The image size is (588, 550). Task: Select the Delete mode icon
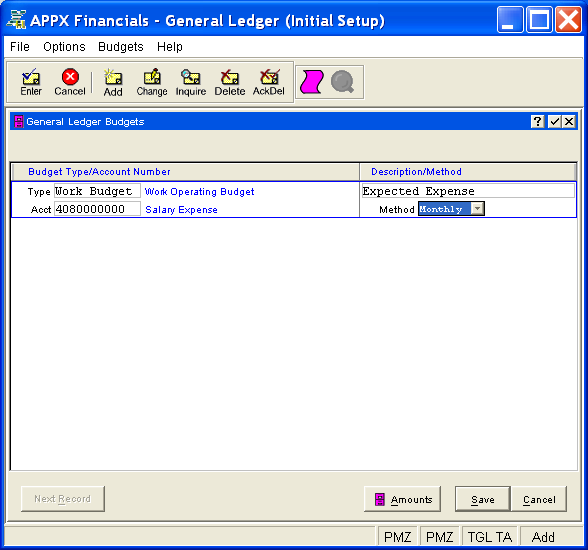(230, 82)
